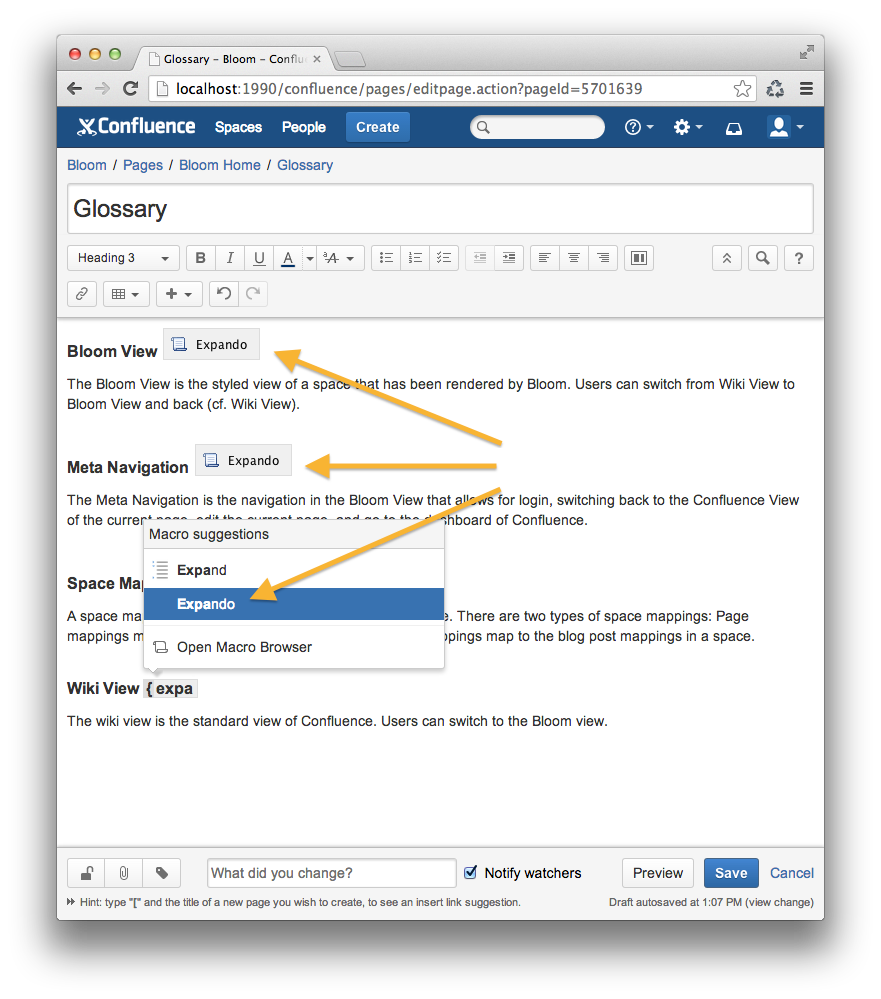The image size is (881, 999).
Task: Expand the insert table dropdown
Action: click(x=127, y=294)
